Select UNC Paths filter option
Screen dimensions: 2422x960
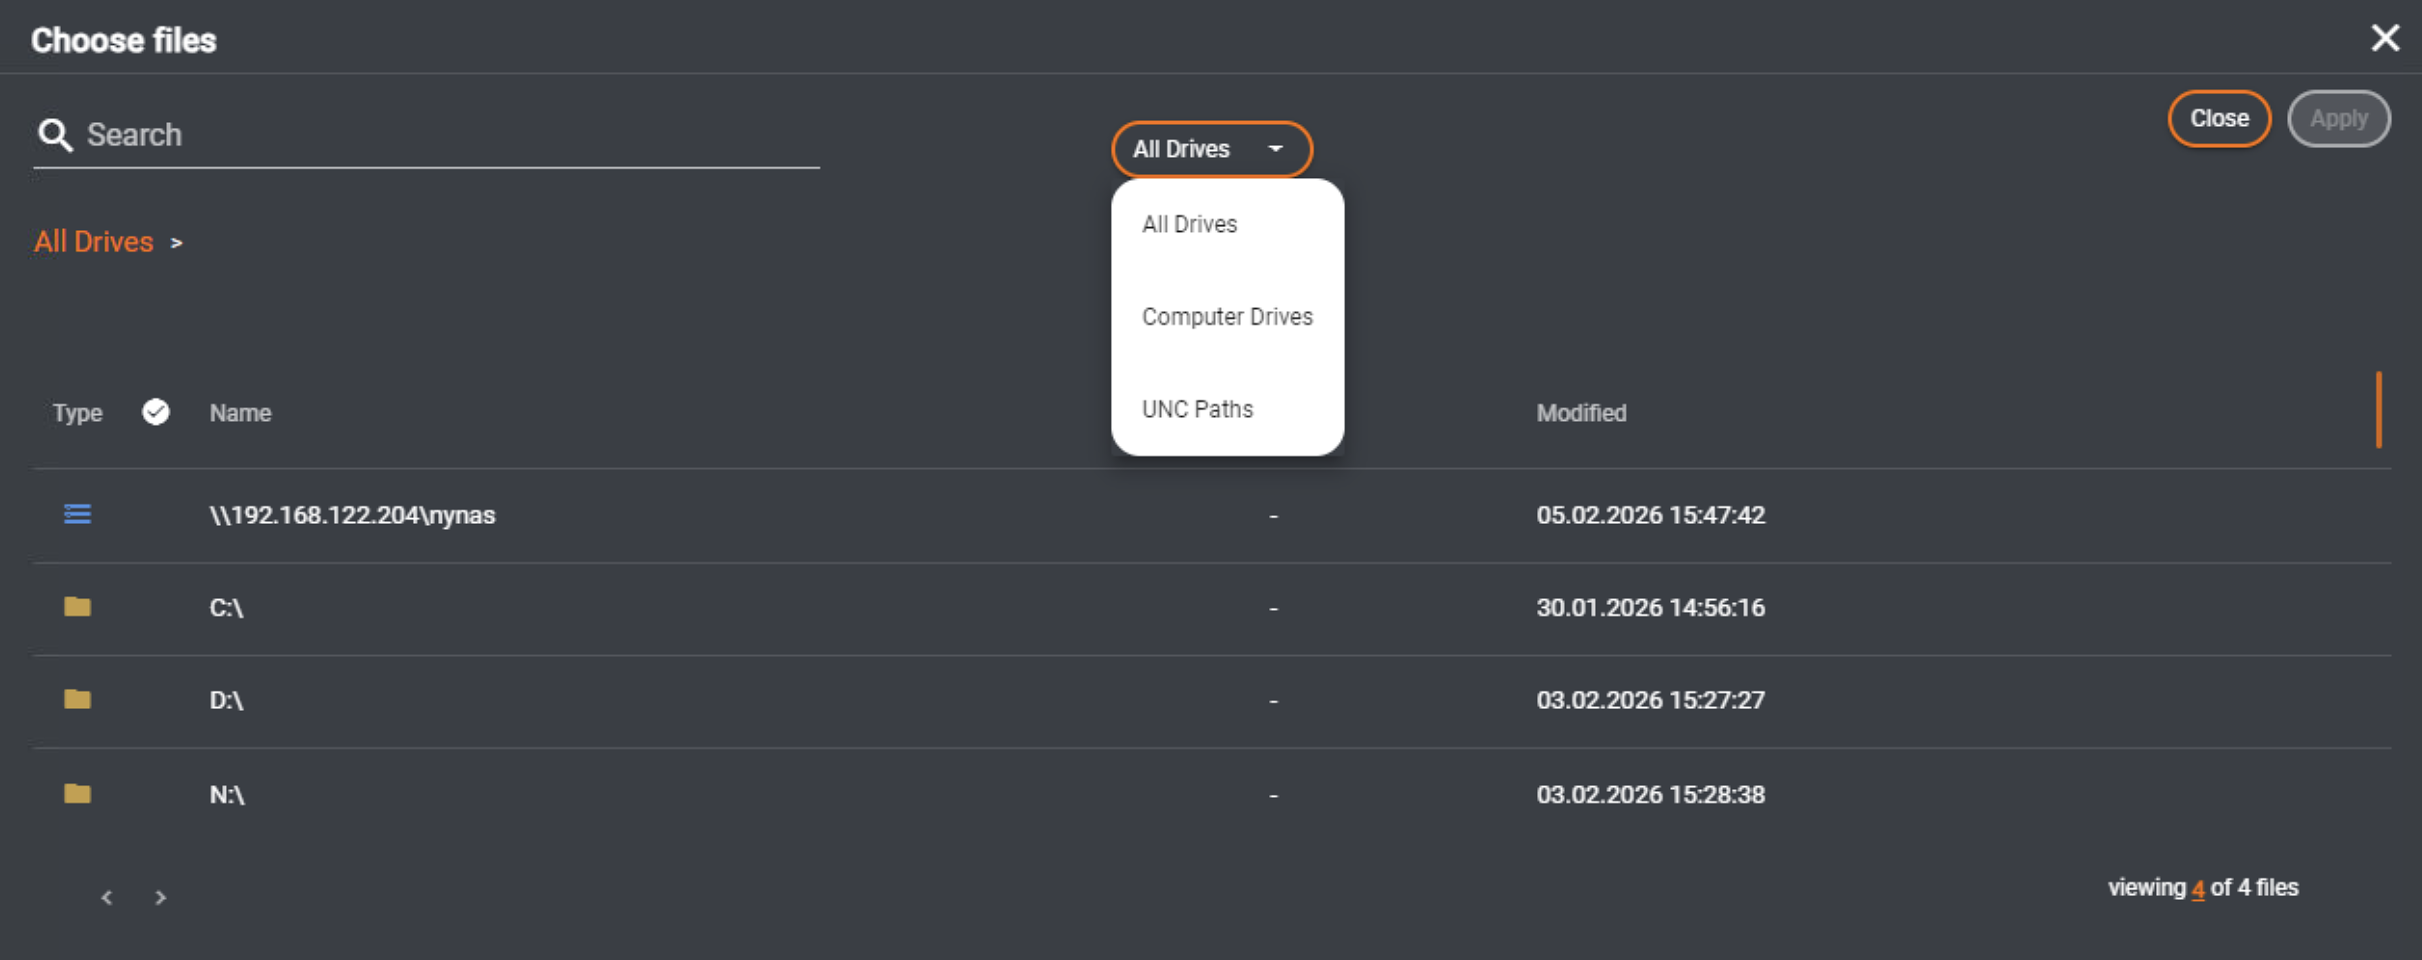click(1197, 409)
